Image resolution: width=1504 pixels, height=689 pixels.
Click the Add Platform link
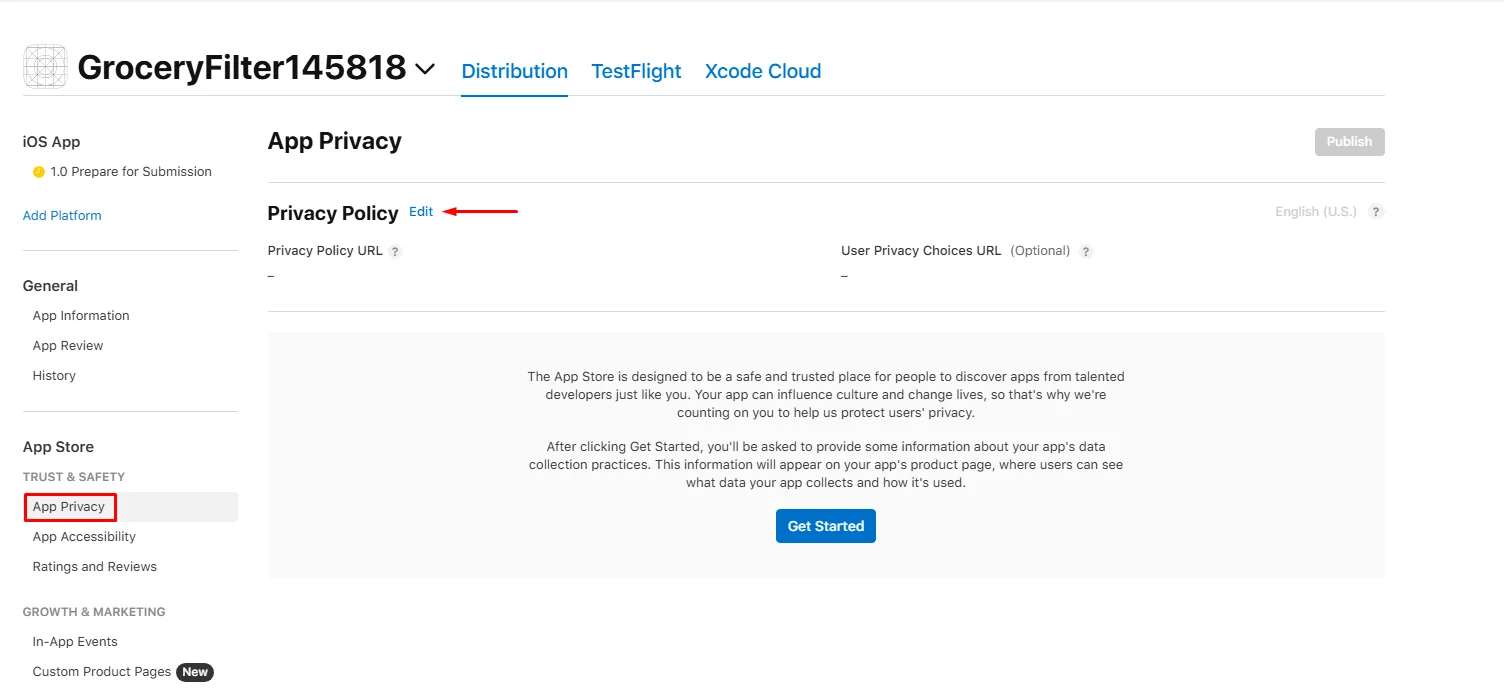click(62, 215)
